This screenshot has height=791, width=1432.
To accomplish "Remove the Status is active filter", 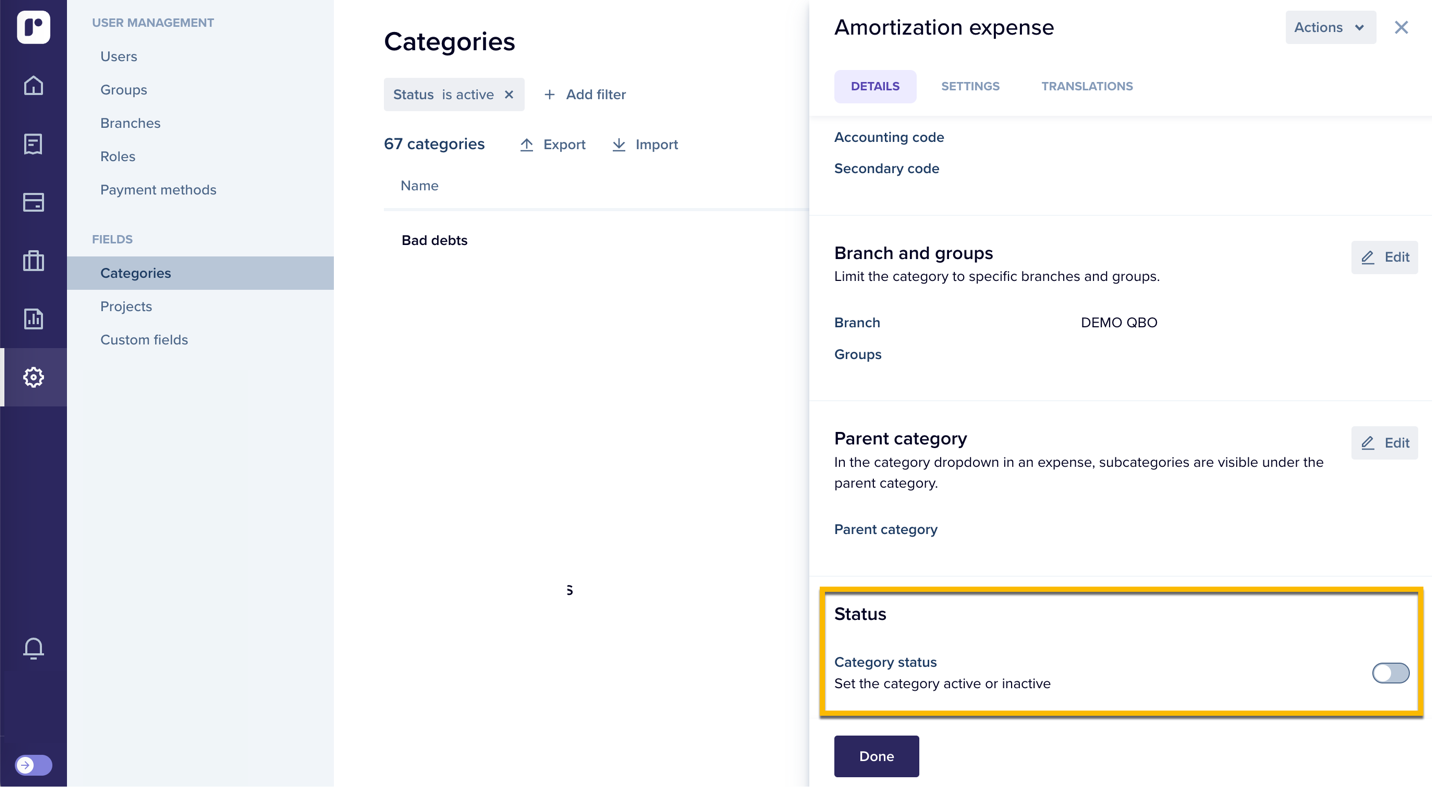I will tap(509, 95).
